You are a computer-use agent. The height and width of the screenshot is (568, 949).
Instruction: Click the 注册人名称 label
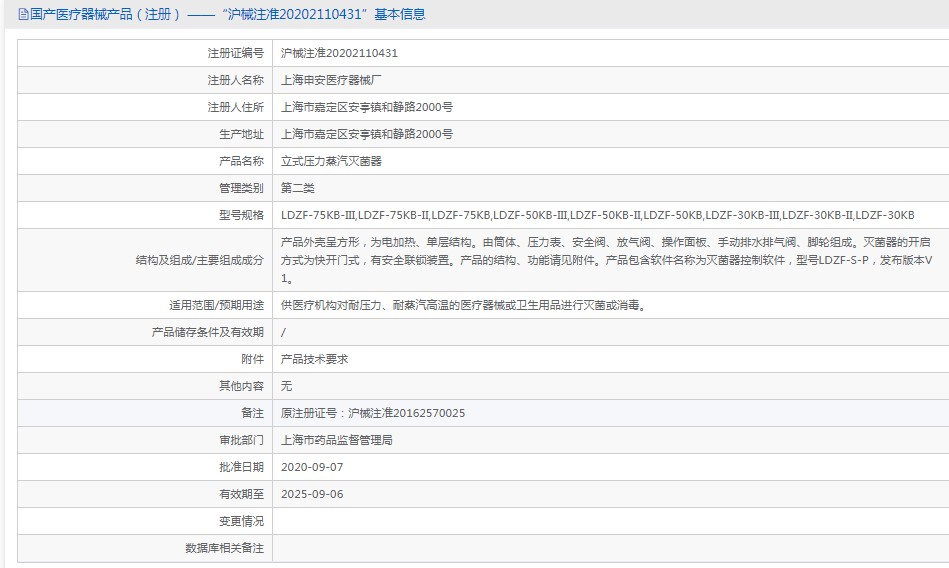[236, 80]
